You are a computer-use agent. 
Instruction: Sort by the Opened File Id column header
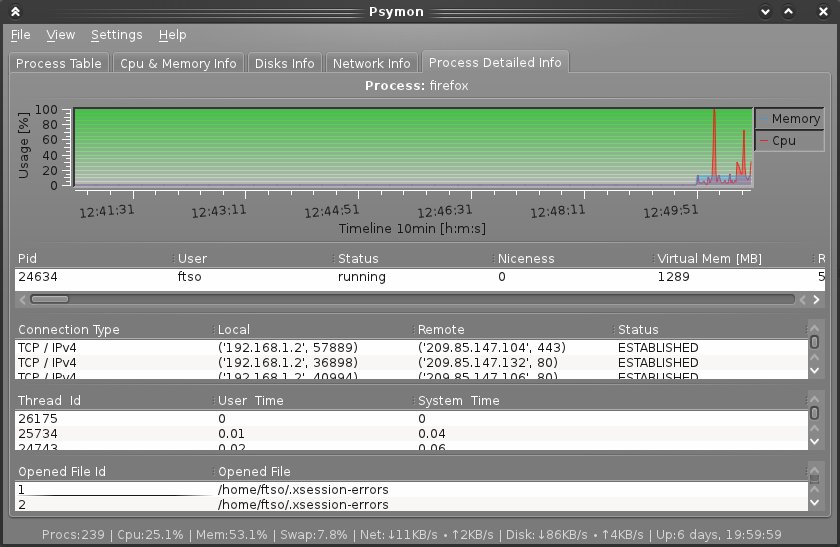point(114,471)
